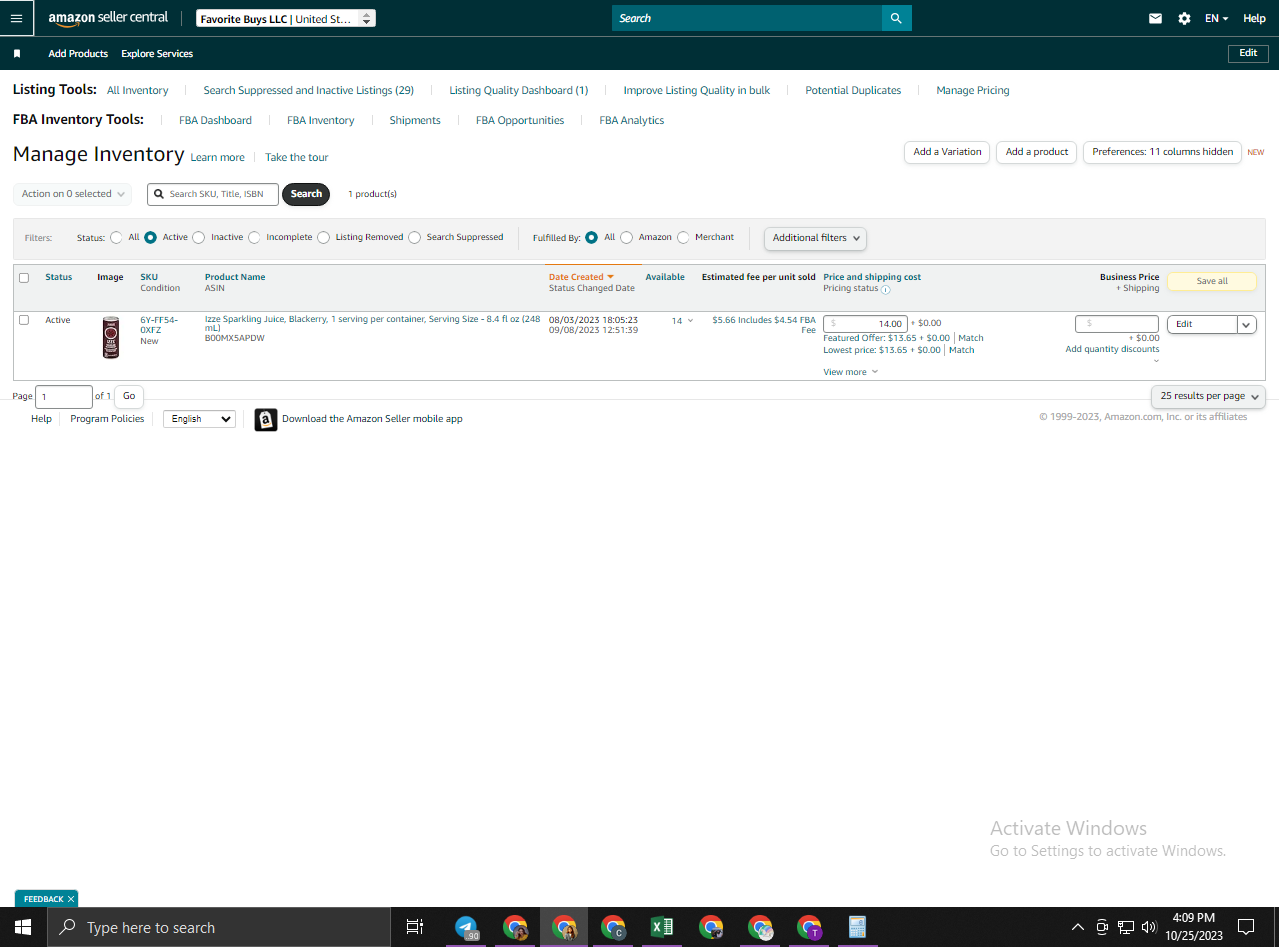Open Telegram from the taskbar
The height and width of the screenshot is (947, 1279).
[467, 927]
